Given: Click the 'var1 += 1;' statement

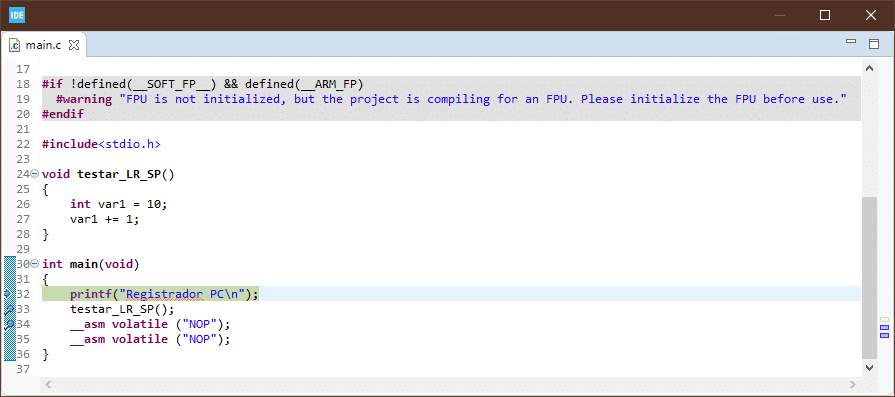Looking at the screenshot, I should coord(104,219).
